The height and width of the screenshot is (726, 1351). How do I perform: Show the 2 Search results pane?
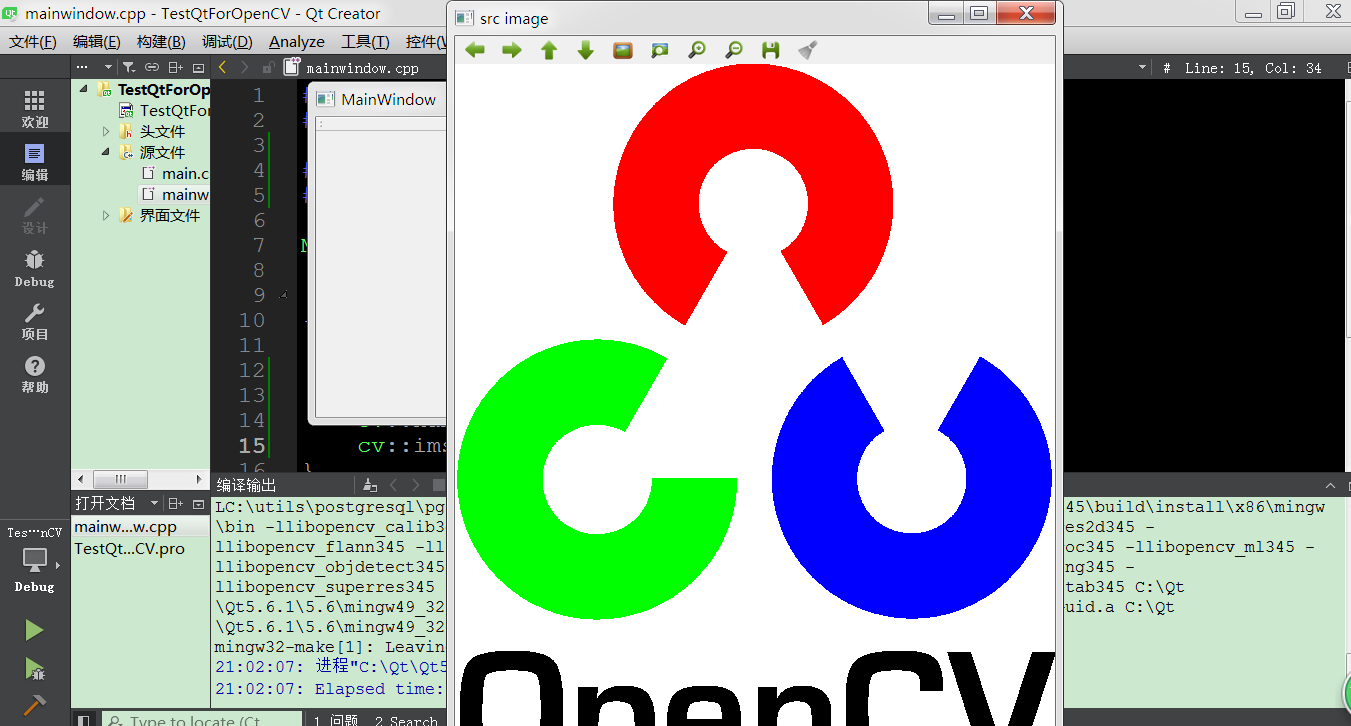[406, 720]
